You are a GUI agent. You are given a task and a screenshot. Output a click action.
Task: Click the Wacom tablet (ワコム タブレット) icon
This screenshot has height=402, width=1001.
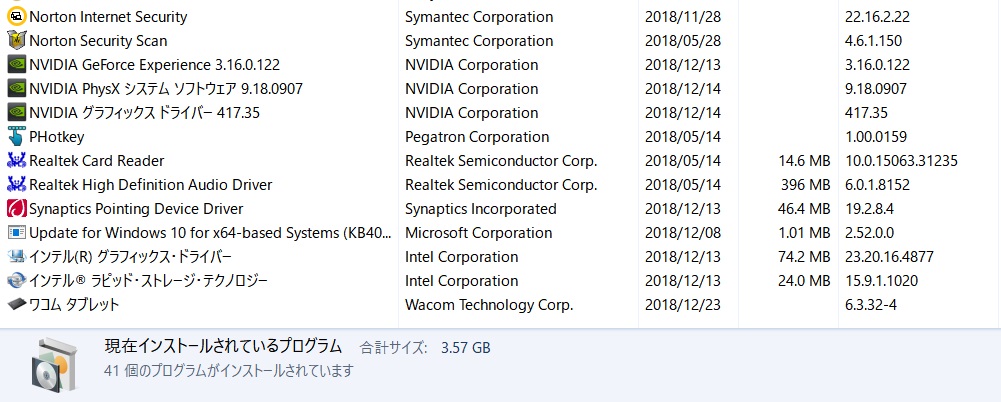pos(16,305)
